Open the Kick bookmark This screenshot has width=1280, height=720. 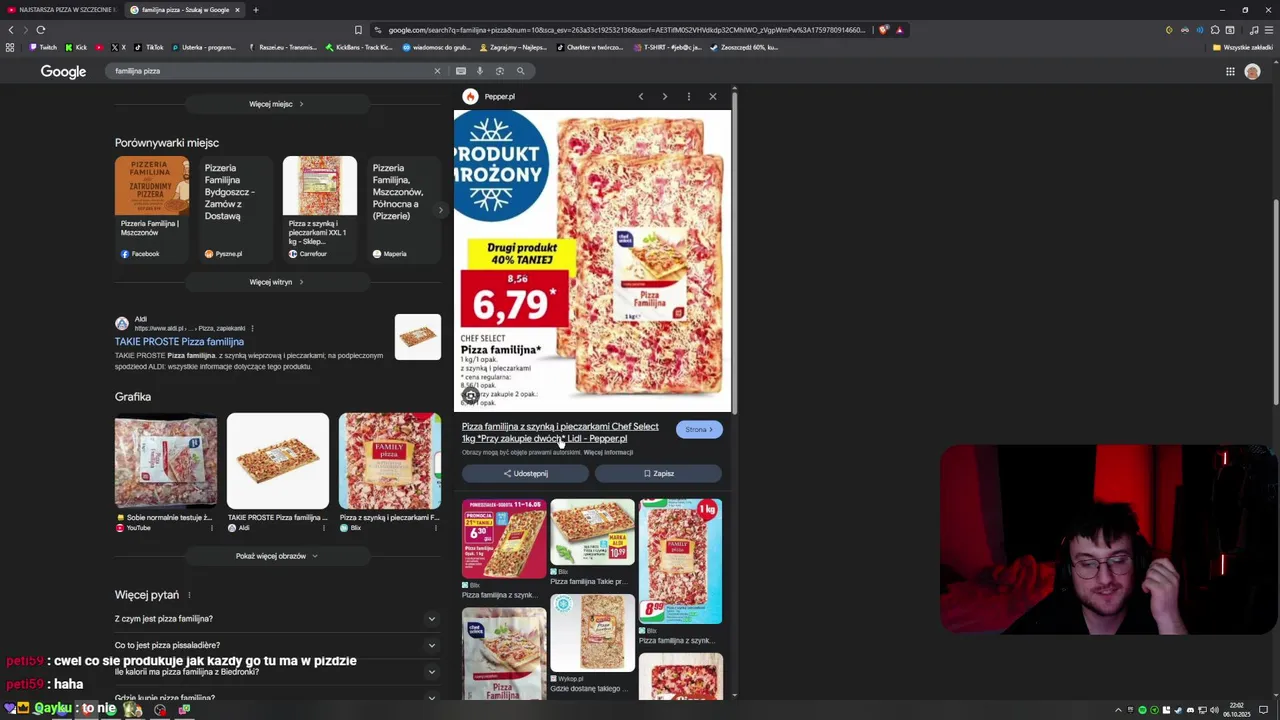tap(76, 47)
